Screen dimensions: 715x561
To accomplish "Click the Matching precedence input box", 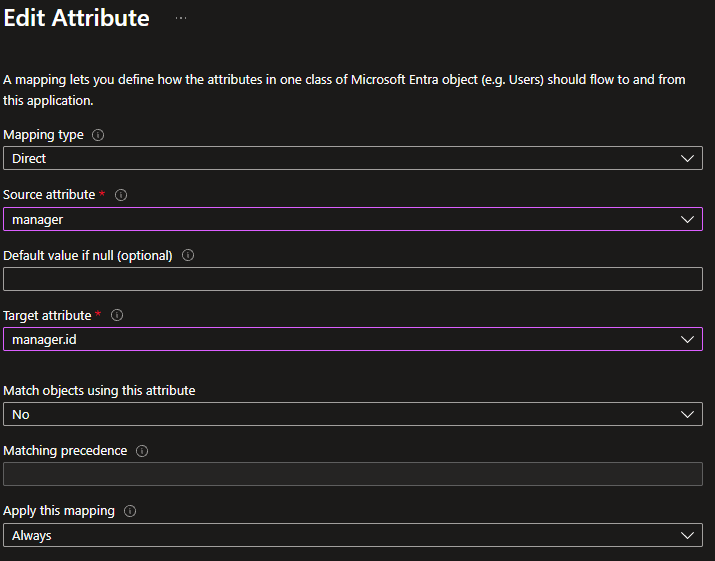I will (352, 474).
